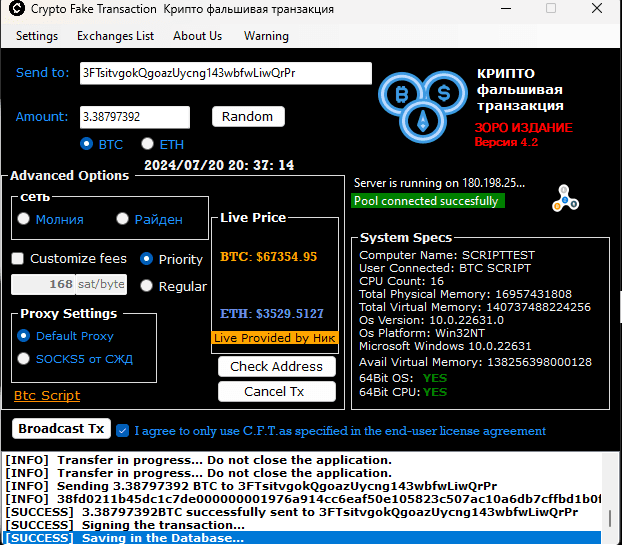The image size is (622, 545).
Task: Click the app logo in title bar
Action: click(17, 8)
